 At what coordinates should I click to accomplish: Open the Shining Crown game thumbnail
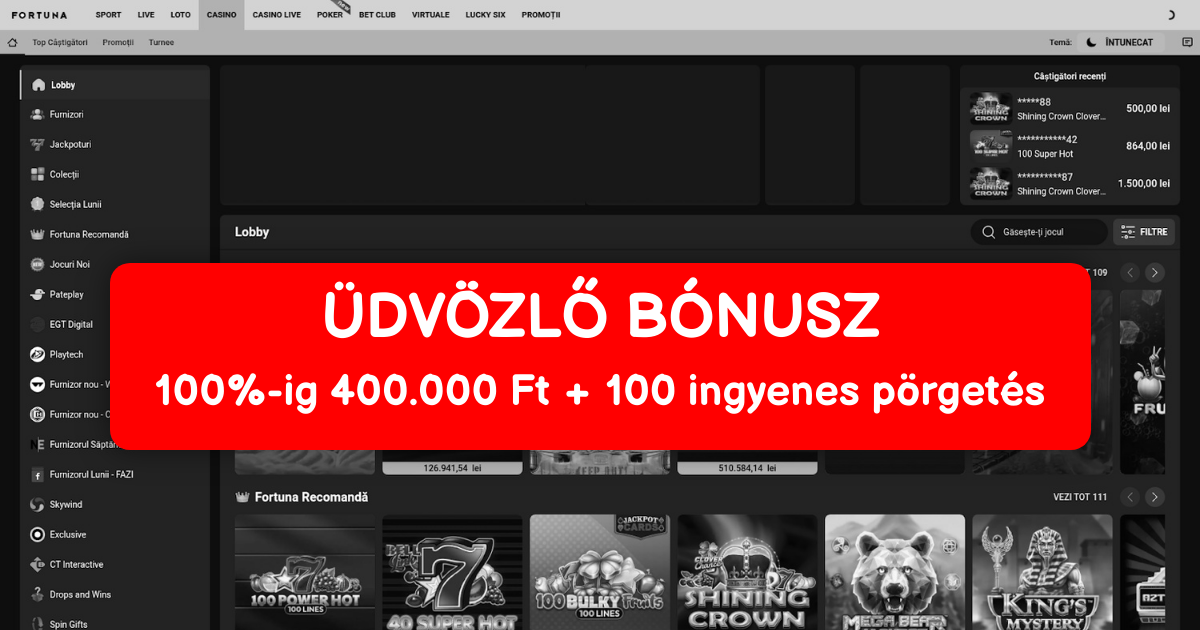(747, 572)
